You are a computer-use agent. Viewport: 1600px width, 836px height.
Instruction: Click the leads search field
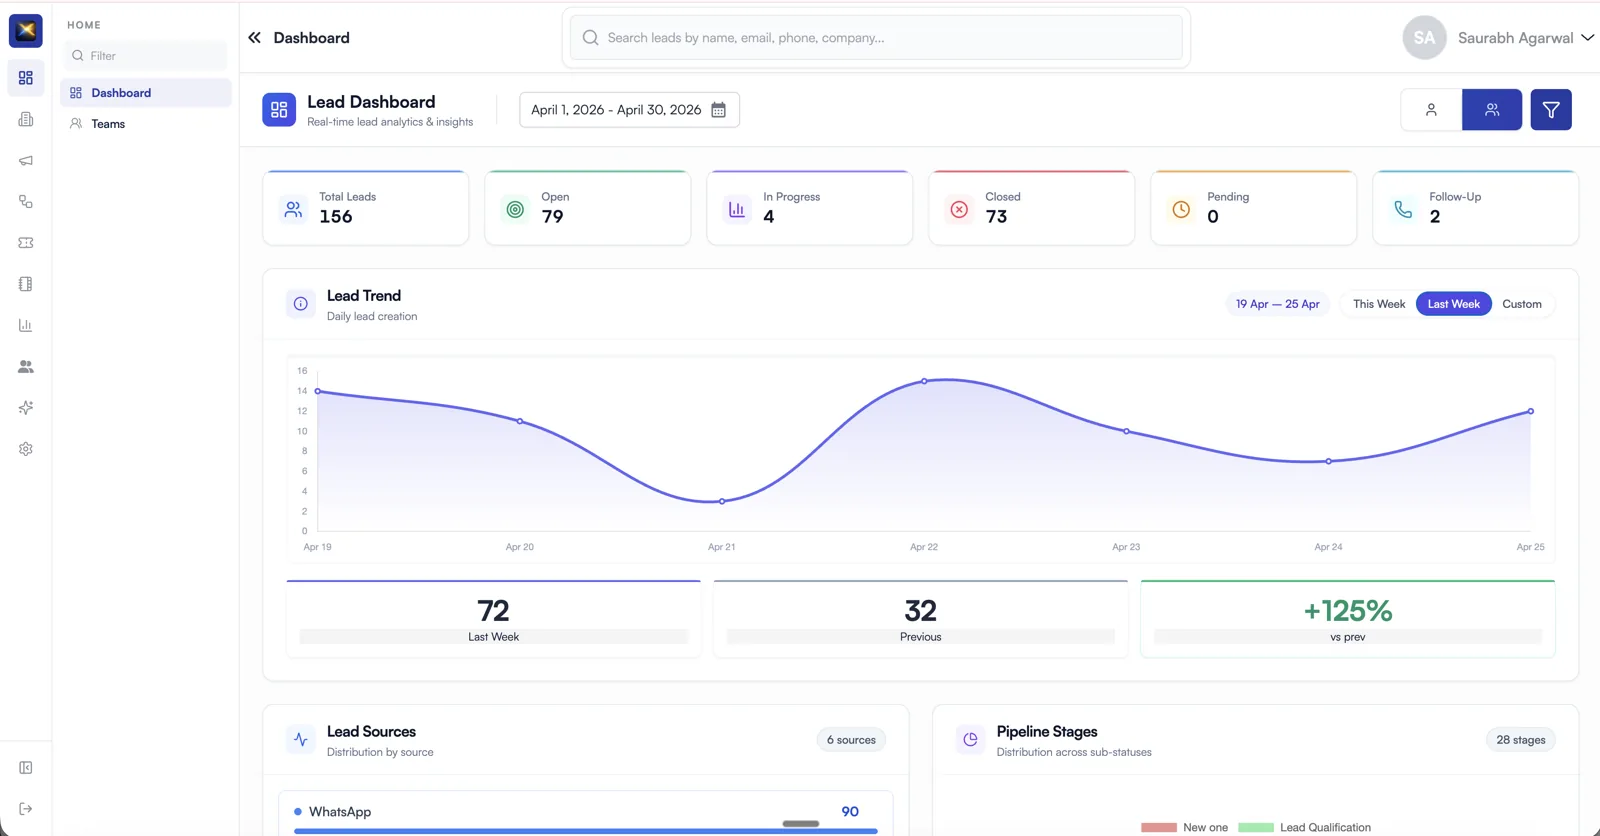(x=876, y=38)
